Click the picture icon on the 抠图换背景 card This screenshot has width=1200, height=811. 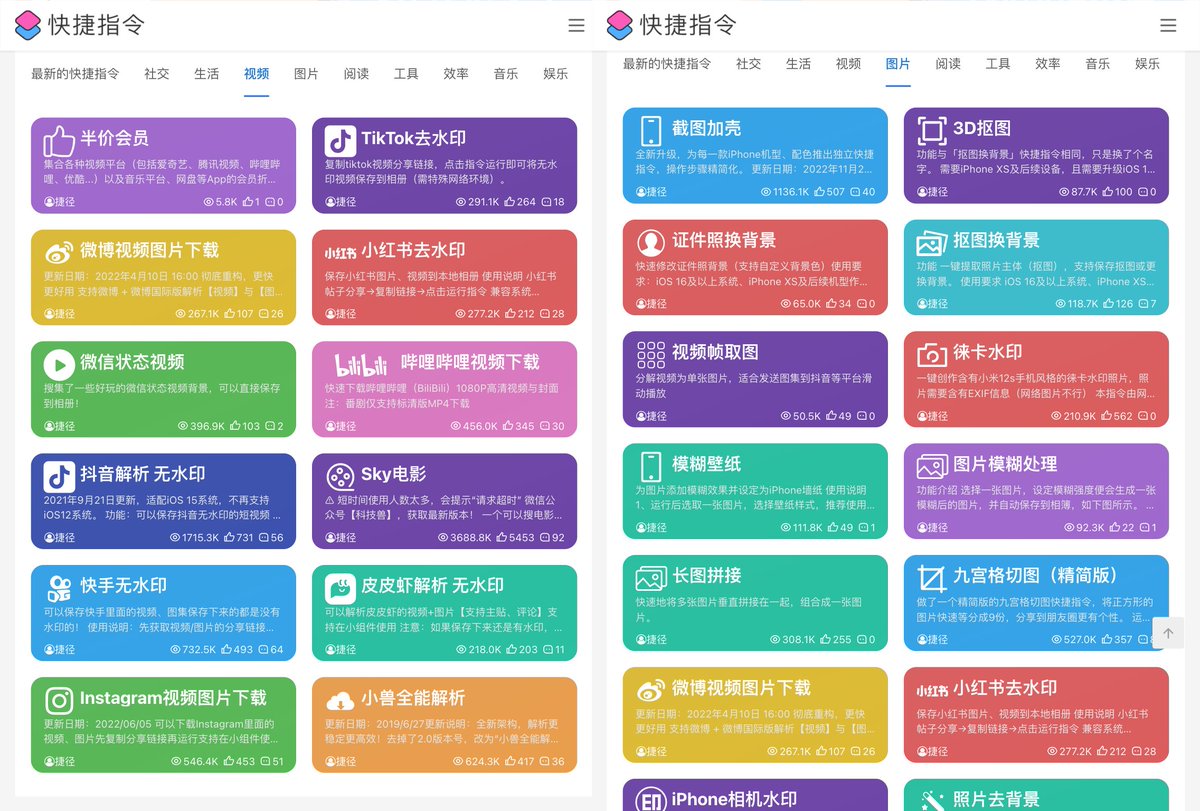pyautogui.click(x=932, y=242)
